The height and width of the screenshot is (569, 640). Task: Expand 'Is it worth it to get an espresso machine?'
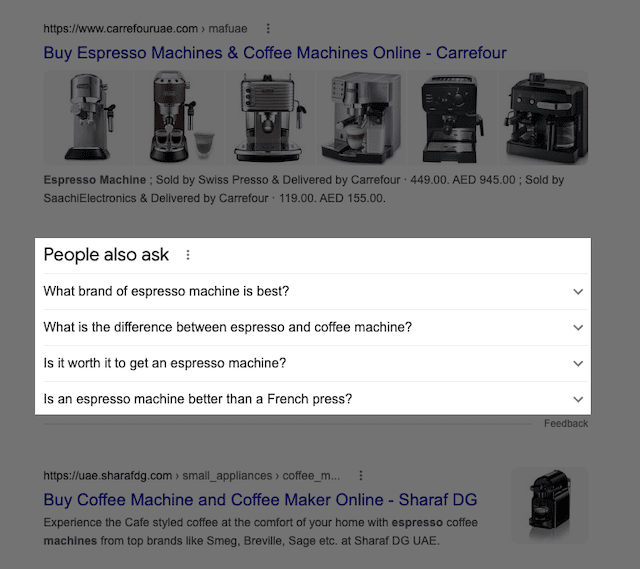(316, 363)
